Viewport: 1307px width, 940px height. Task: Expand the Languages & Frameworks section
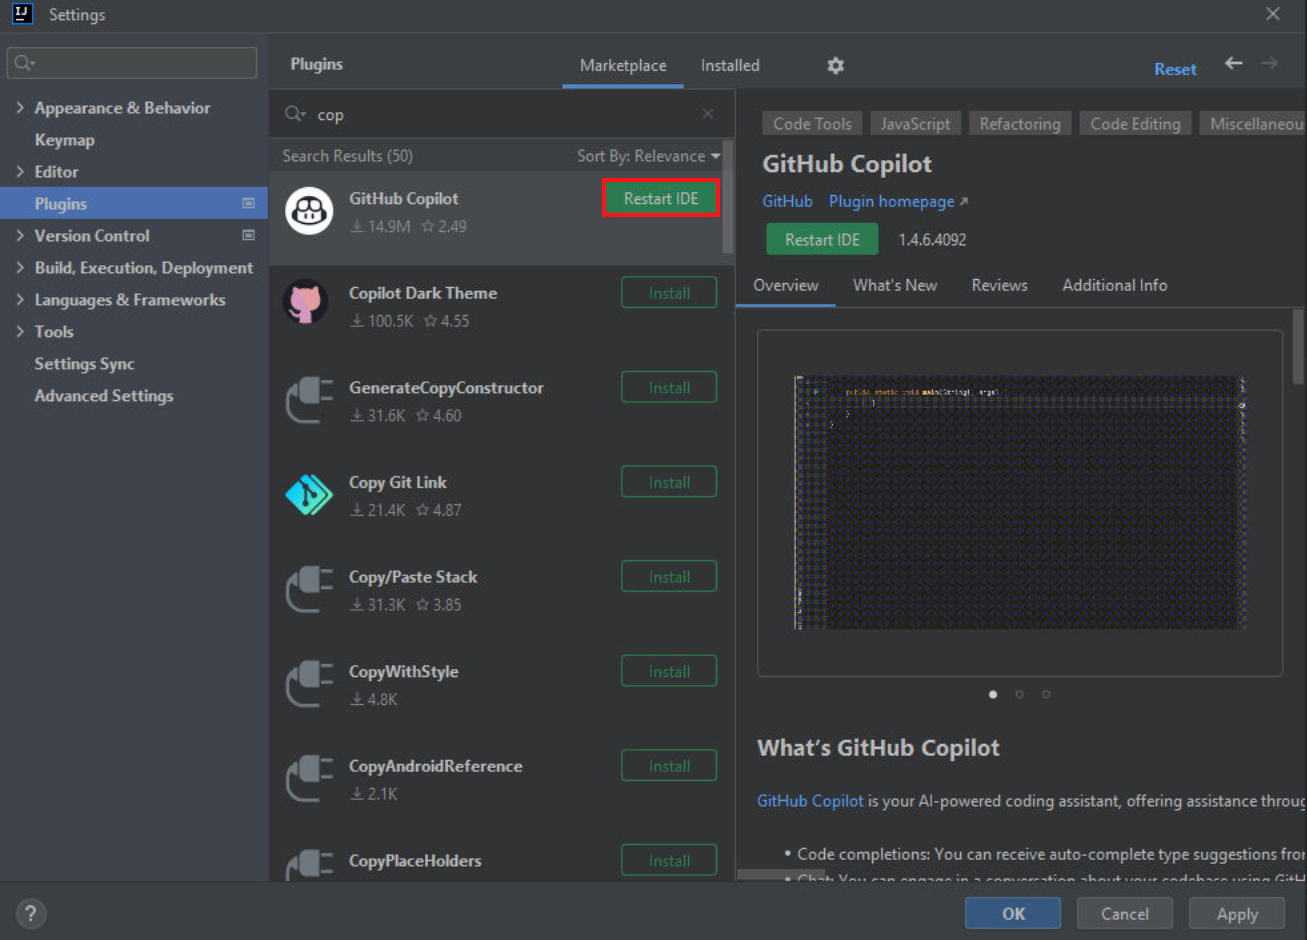click(21, 299)
